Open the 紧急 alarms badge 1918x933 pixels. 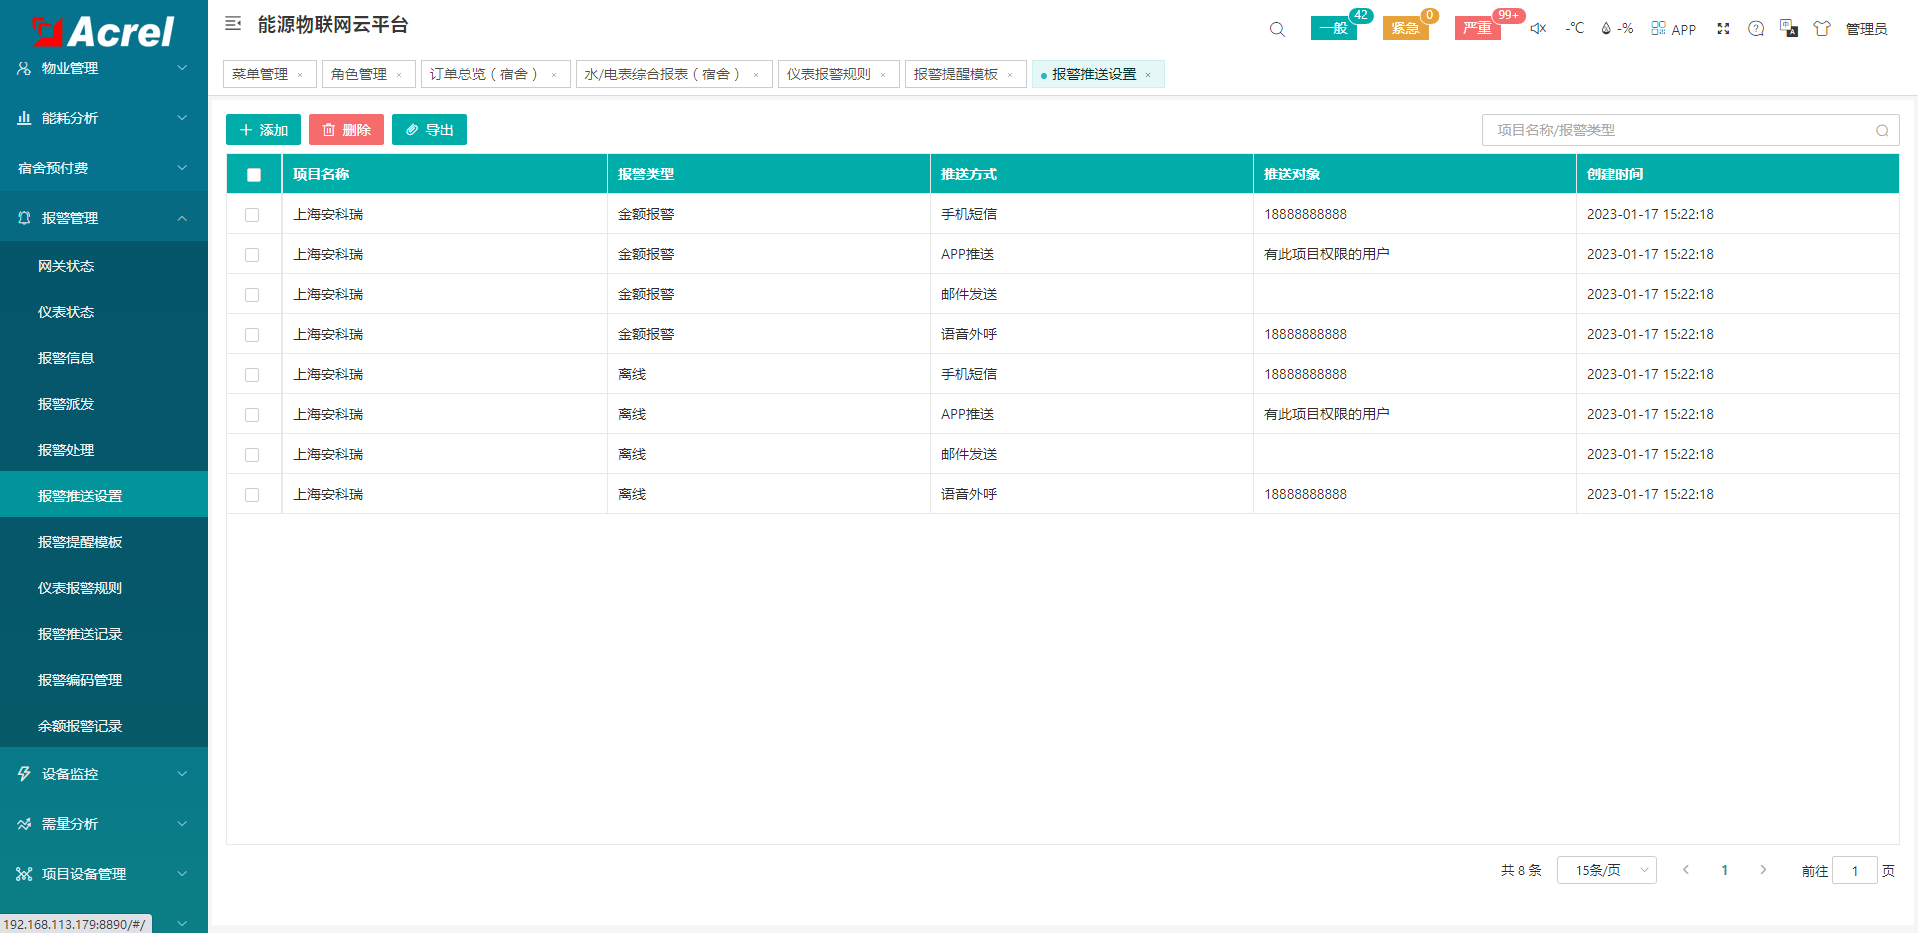[1406, 28]
